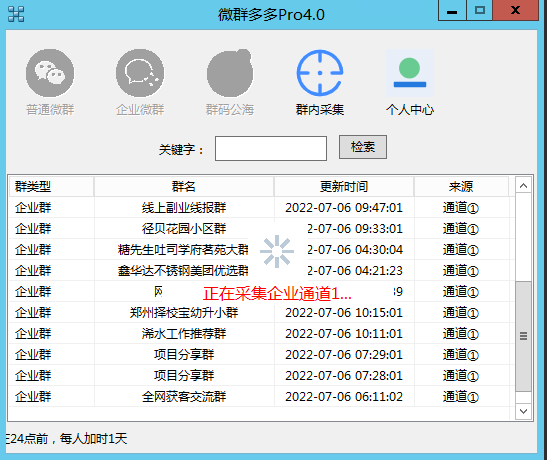
Task: Close the 微群多多Pro4.0 window
Action: [515, 10]
